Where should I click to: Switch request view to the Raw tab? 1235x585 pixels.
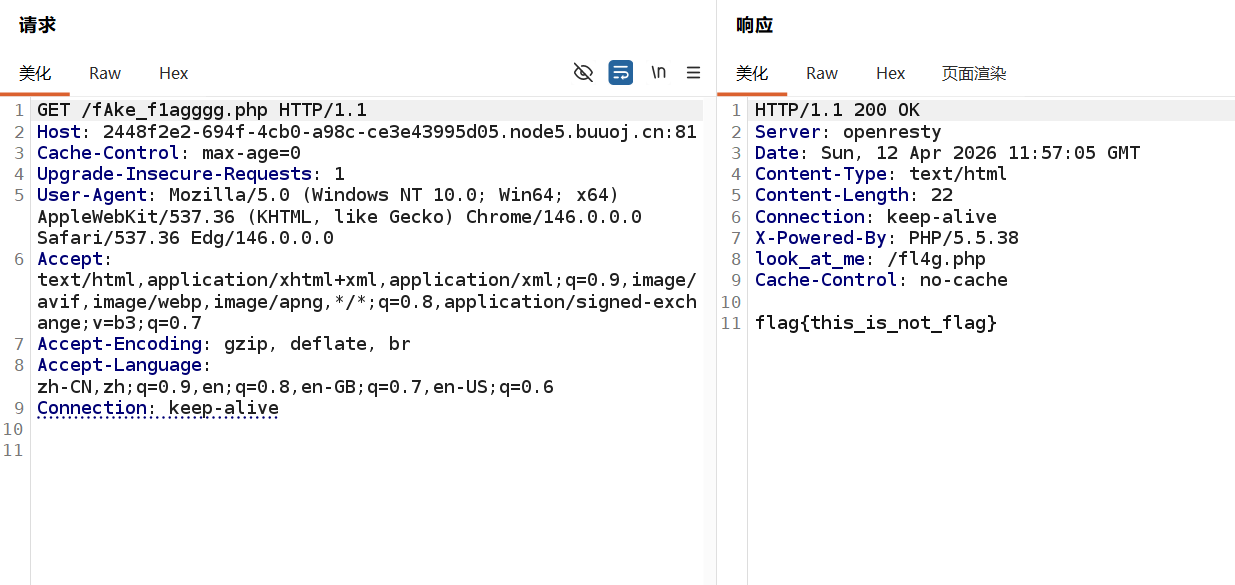(105, 73)
